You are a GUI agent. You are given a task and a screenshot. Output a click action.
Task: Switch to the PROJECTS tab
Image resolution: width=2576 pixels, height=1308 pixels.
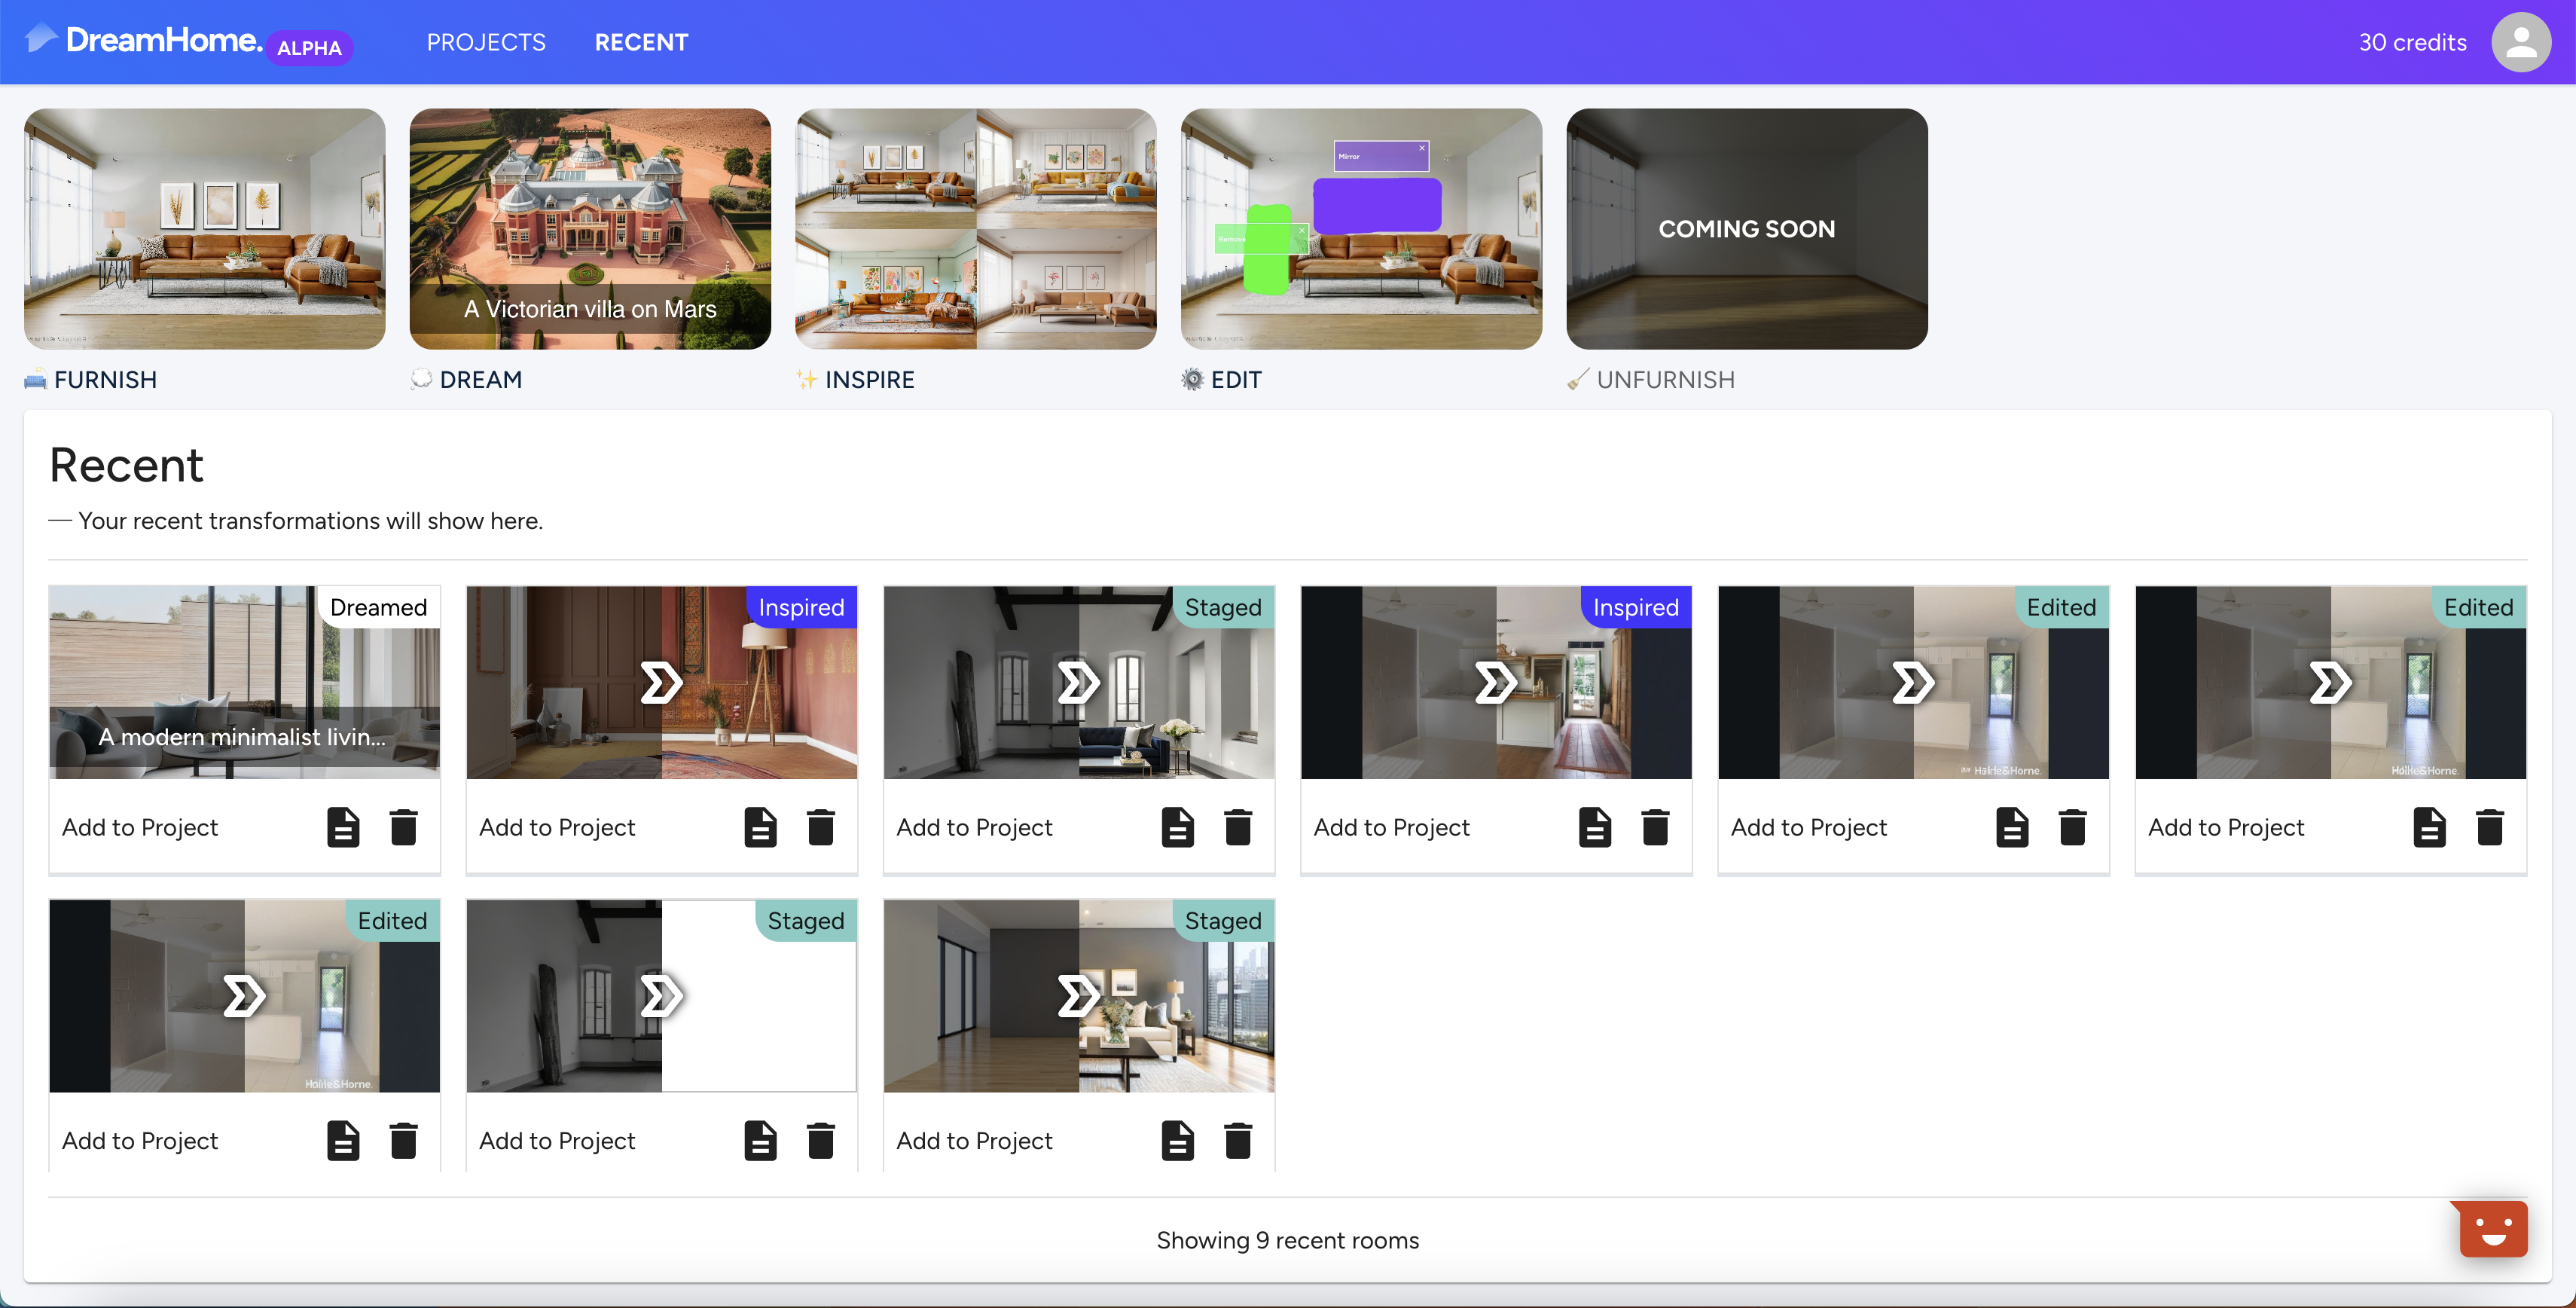[486, 42]
